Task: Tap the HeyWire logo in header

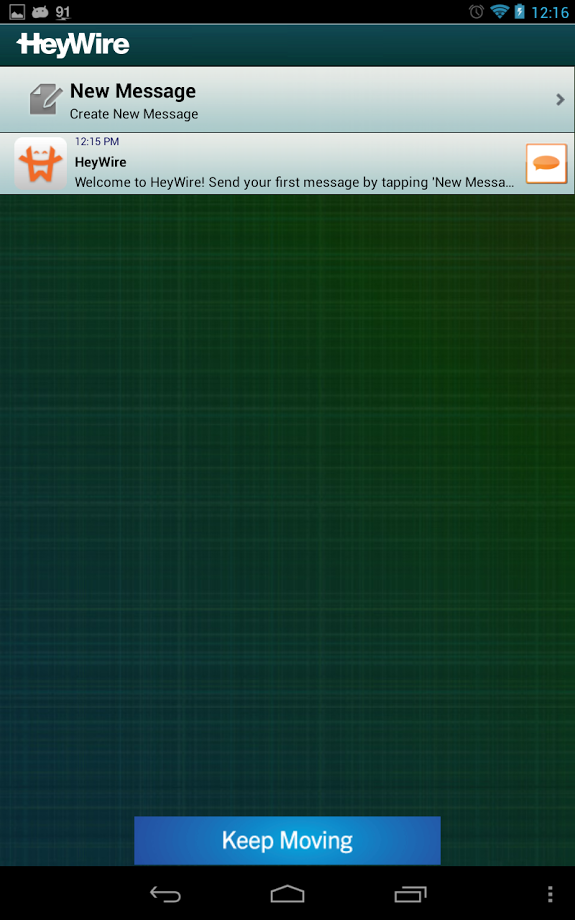Action: [x=73, y=45]
